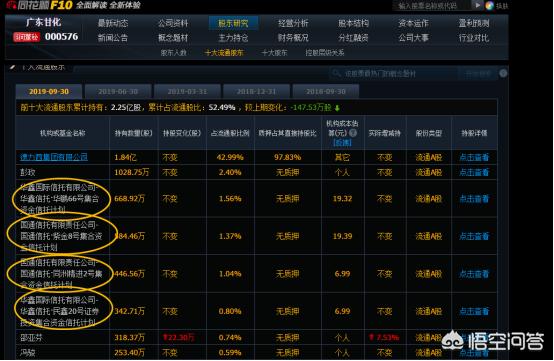Open the 股东人数 sub-menu item

[x=173, y=53]
